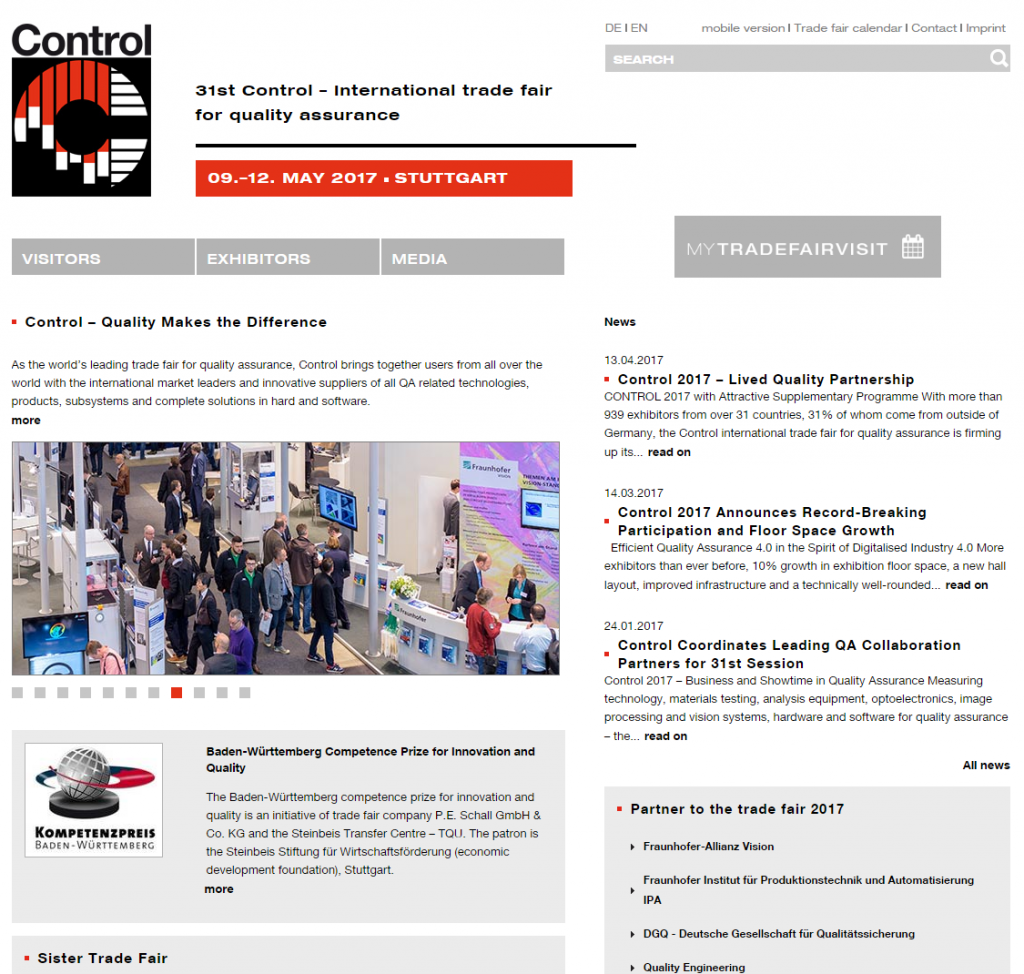
Task: Select the first slideshow dot
Action: [18, 692]
